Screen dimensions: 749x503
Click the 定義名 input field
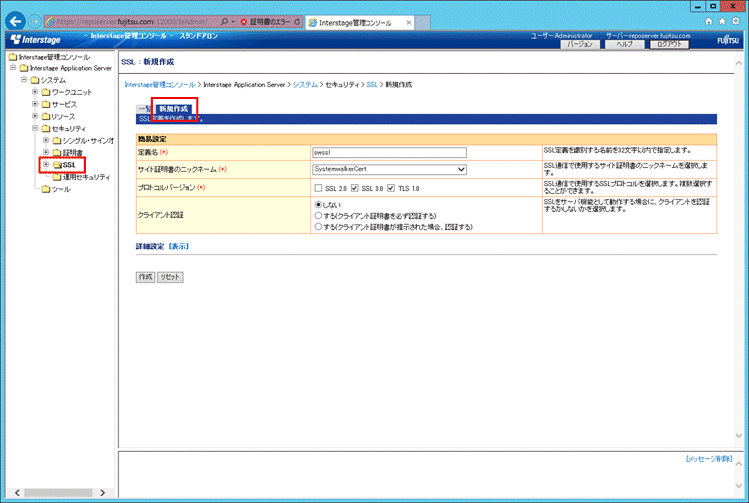[389, 152]
